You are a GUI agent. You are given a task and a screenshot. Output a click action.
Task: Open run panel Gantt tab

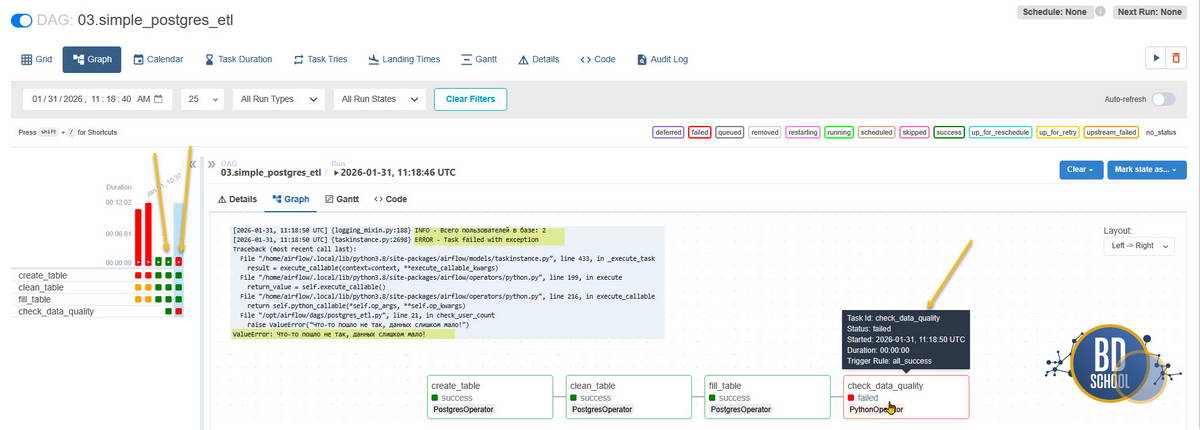[x=342, y=199]
